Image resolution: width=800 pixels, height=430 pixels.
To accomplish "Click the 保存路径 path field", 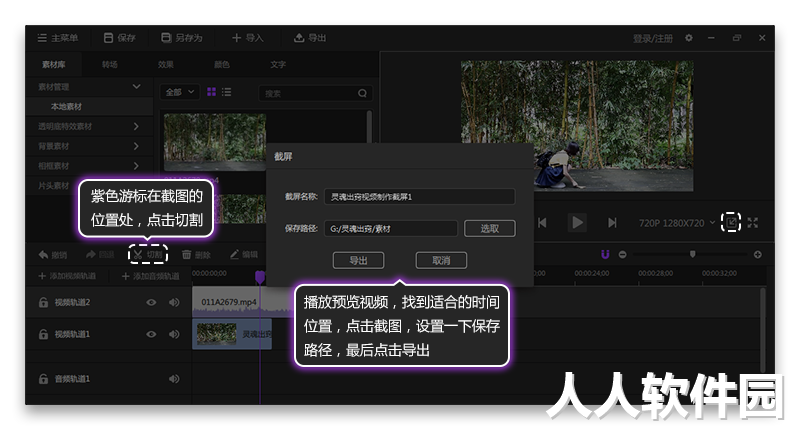I will [391, 229].
